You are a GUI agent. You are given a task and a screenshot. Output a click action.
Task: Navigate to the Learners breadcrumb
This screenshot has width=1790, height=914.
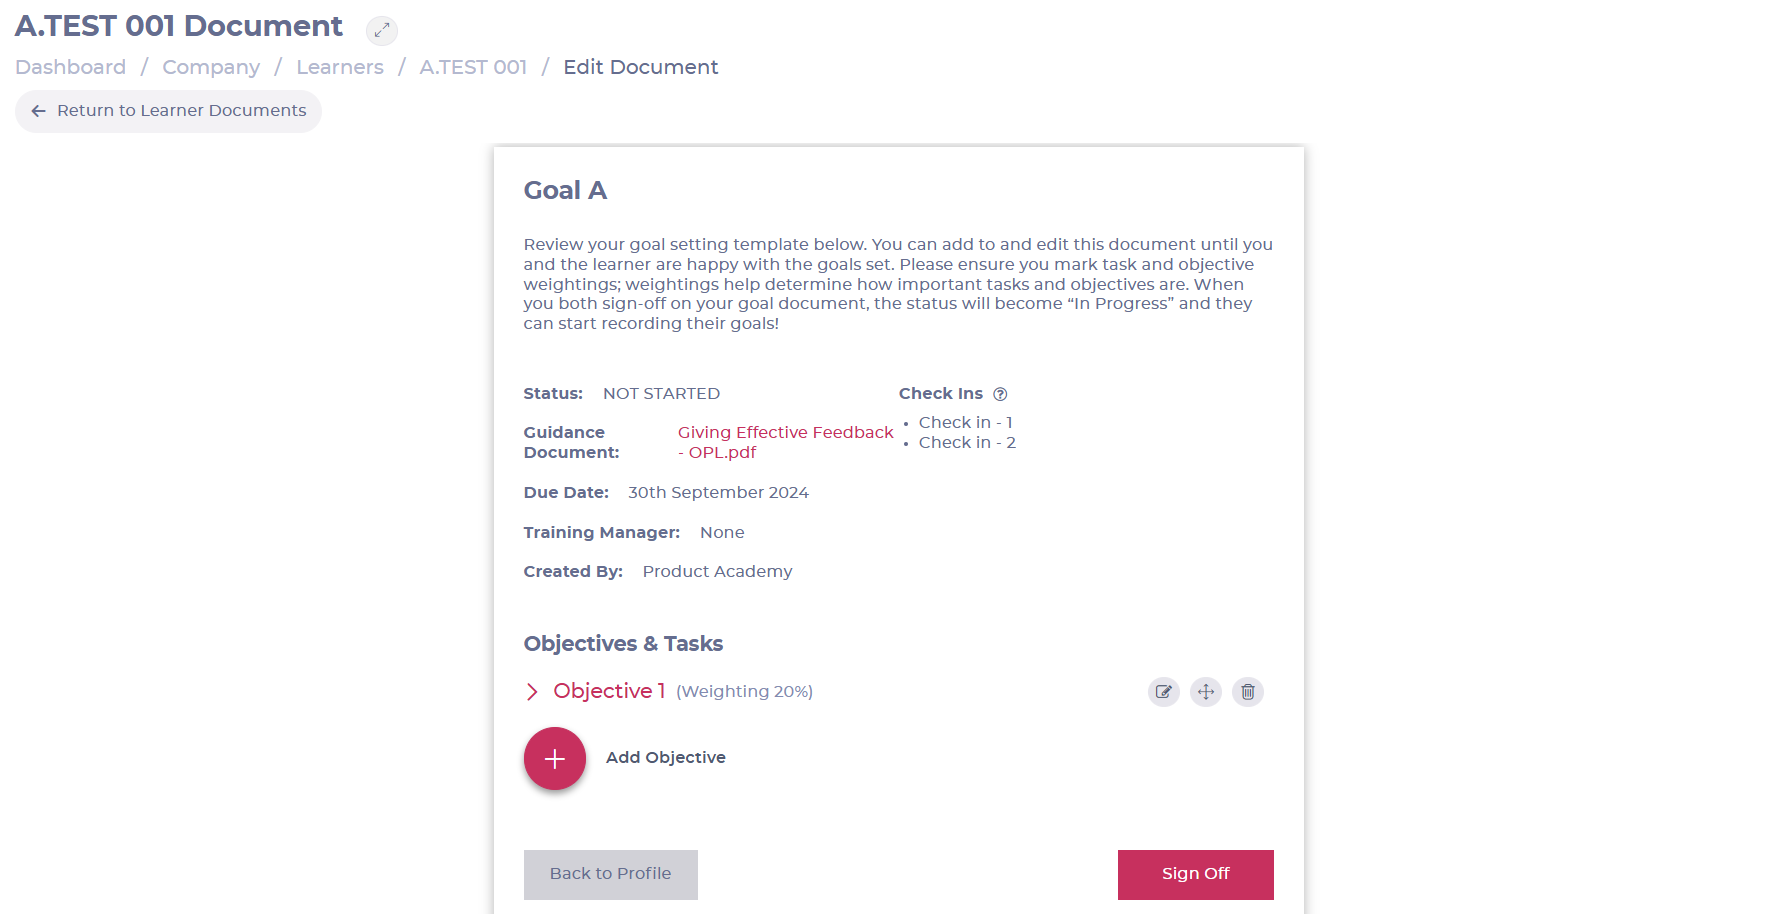click(x=340, y=67)
